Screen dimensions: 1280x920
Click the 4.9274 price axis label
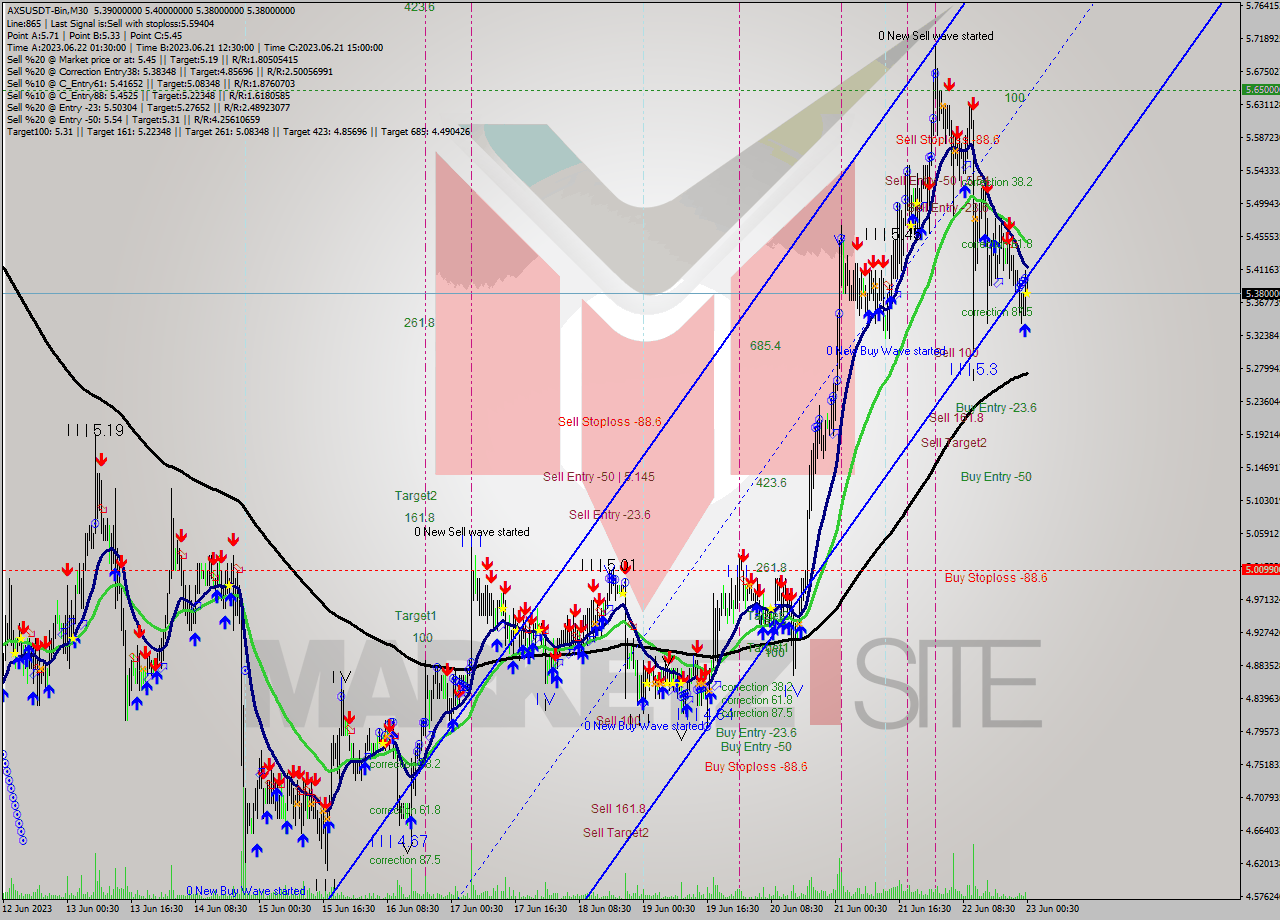[x=1262, y=632]
